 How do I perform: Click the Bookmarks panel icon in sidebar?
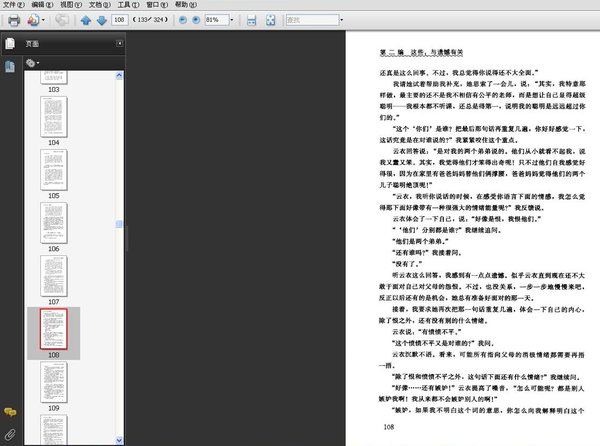pyautogui.click(x=10, y=67)
